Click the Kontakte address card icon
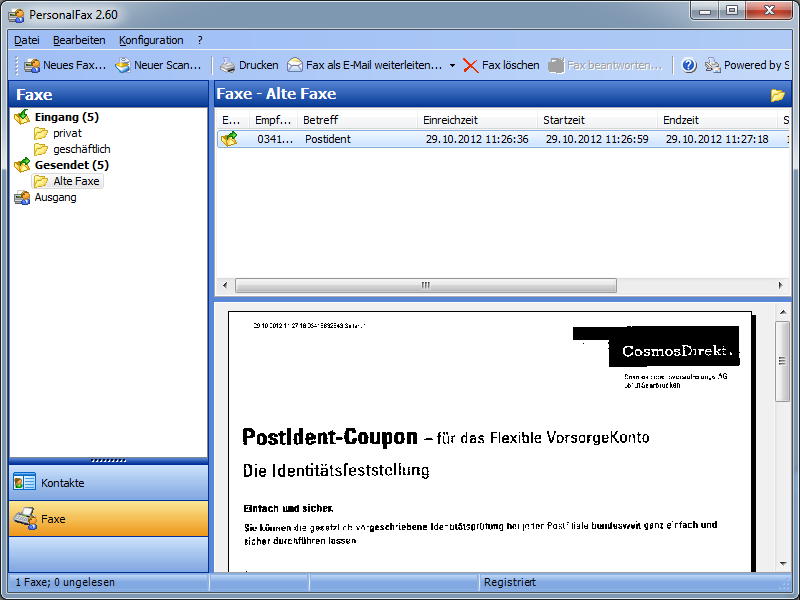 [24, 482]
